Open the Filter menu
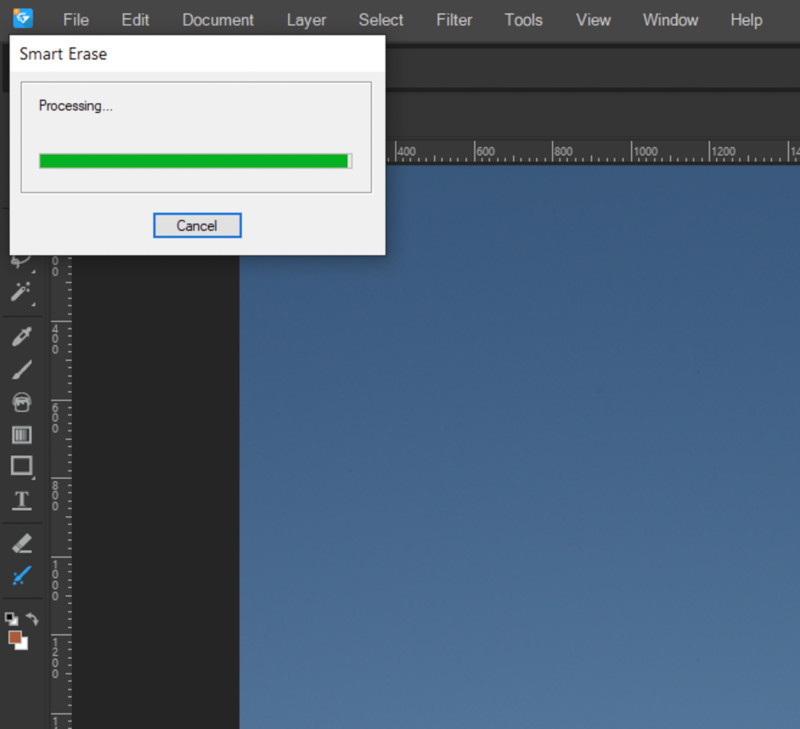 454,20
